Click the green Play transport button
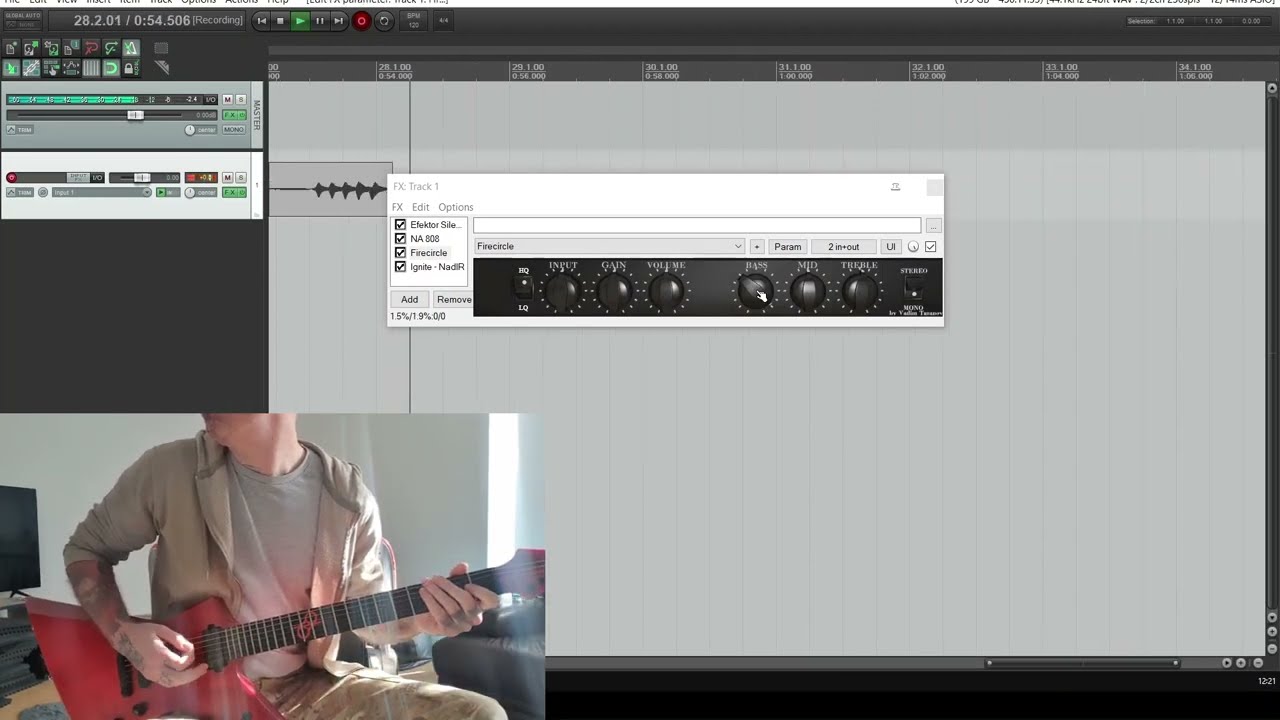The height and width of the screenshot is (720, 1280). point(300,20)
